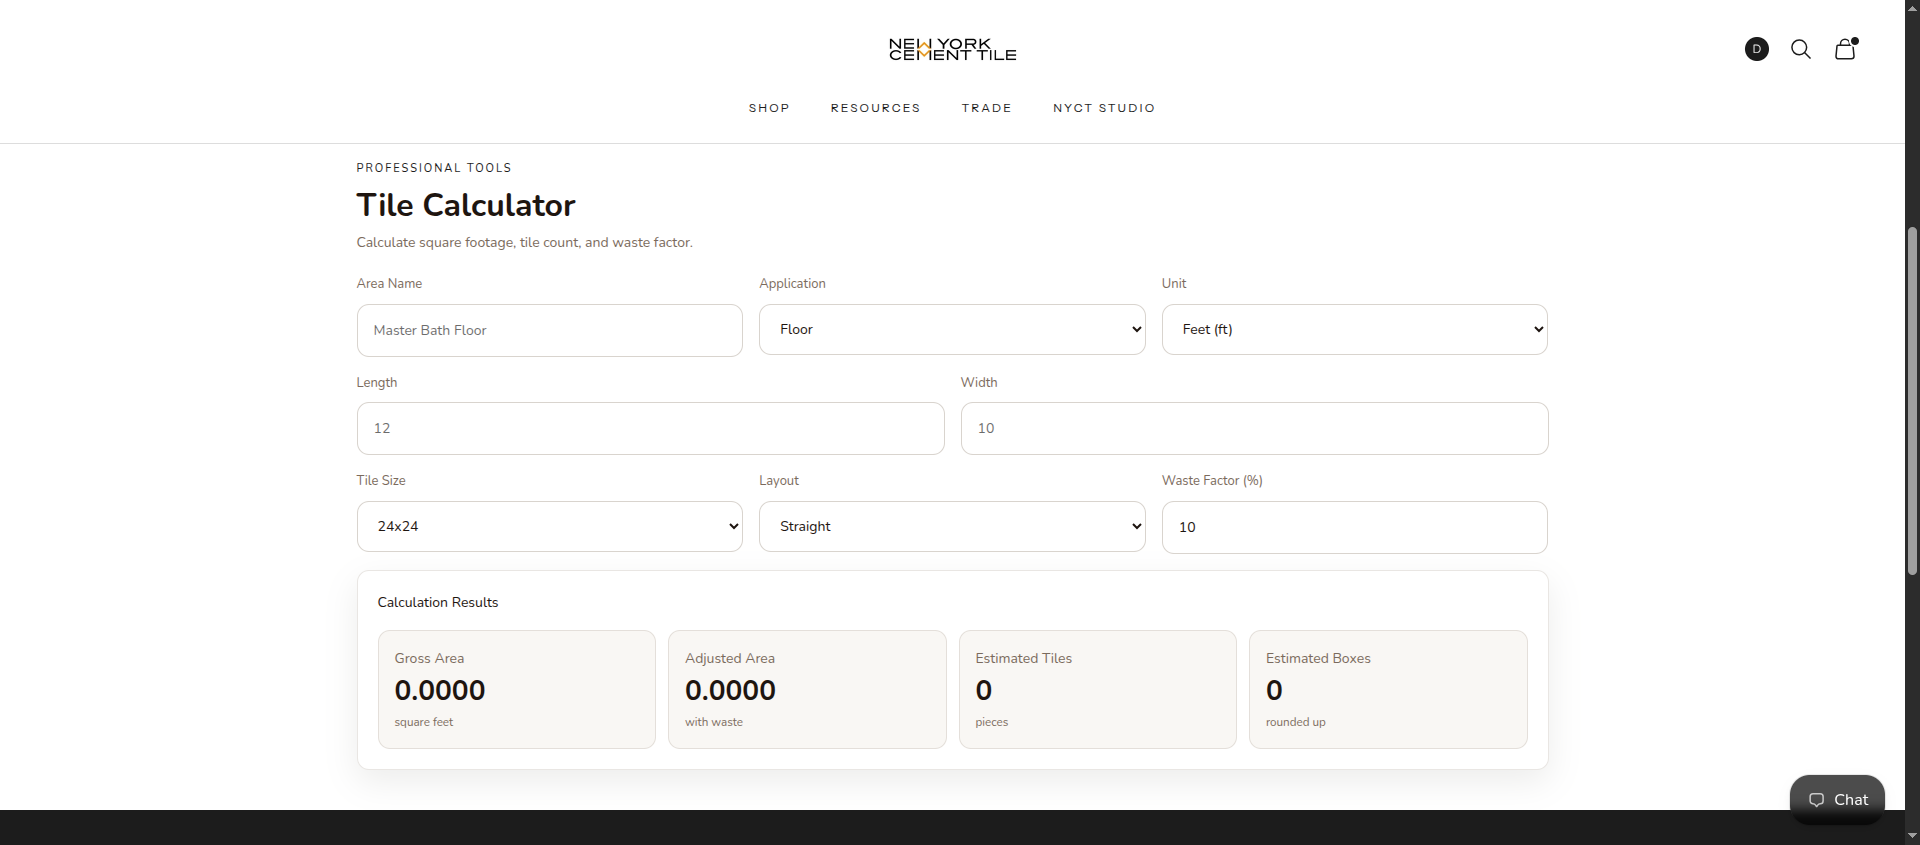Click the Tile Calculator heading
This screenshot has height=845, width=1920.
[x=466, y=205]
